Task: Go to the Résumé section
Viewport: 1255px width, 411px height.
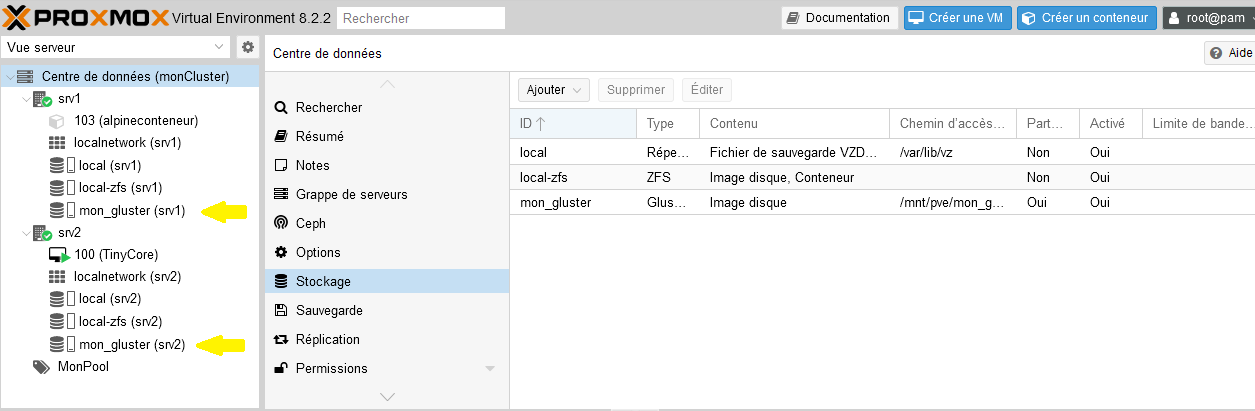Action: (319, 136)
